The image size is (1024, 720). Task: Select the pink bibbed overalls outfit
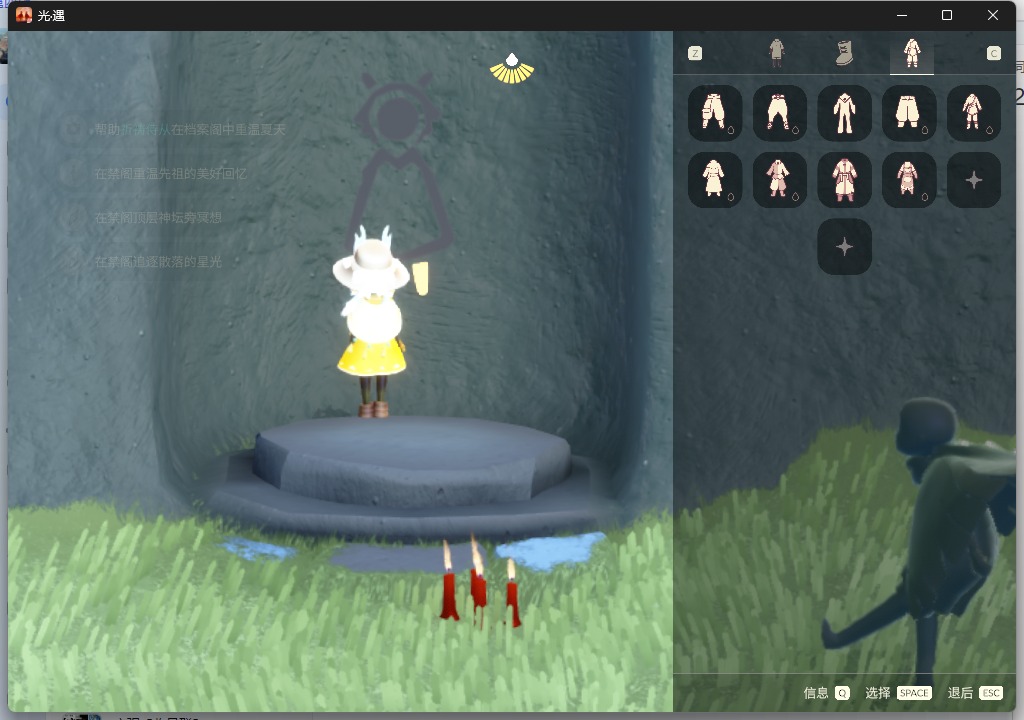tap(908, 180)
